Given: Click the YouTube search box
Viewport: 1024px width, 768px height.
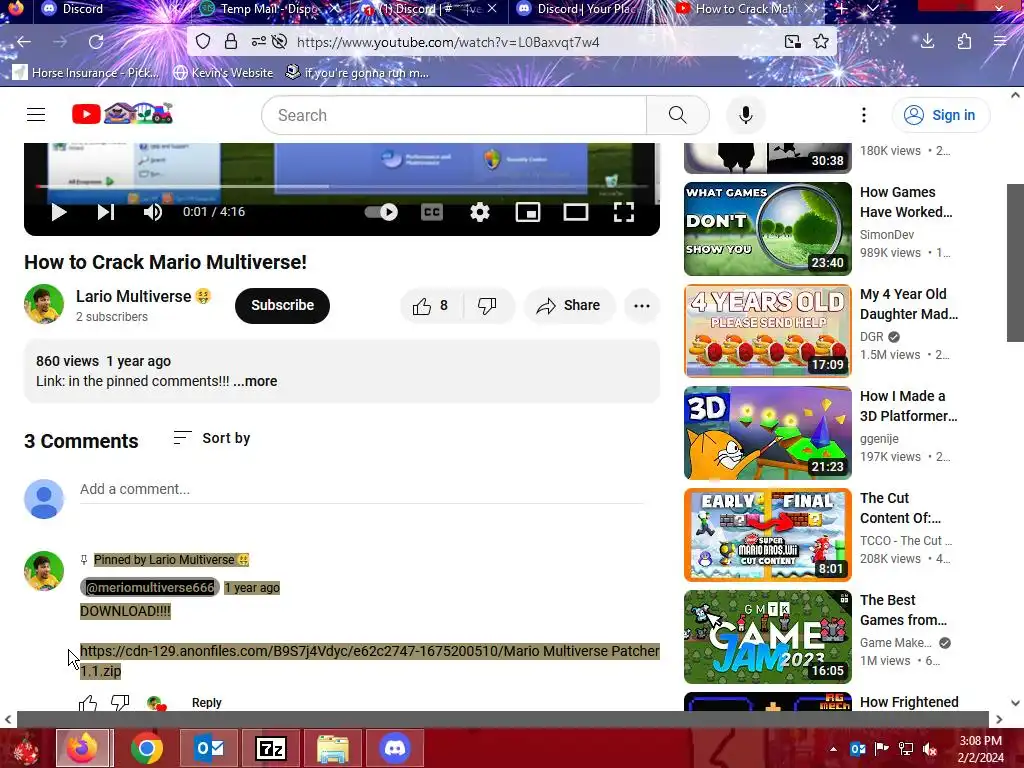Looking at the screenshot, I should (454, 115).
